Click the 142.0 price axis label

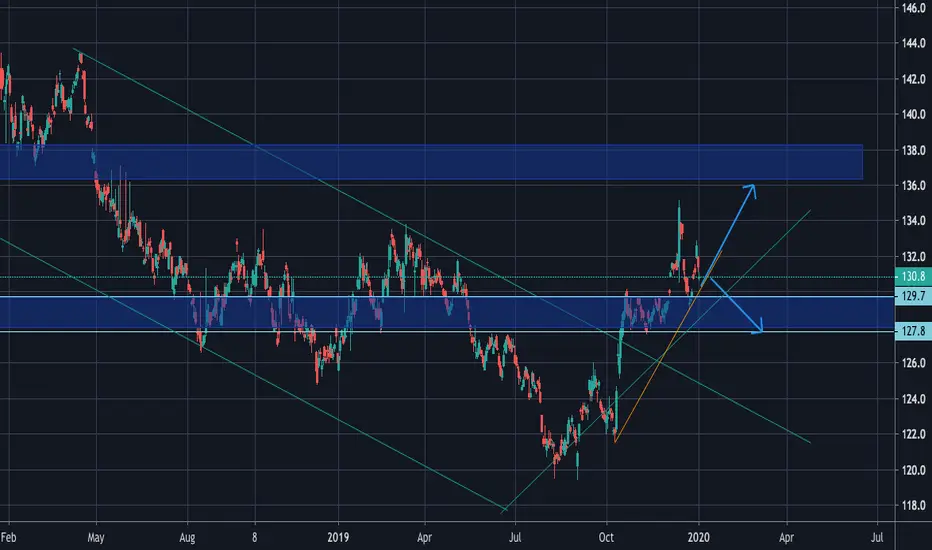[x=914, y=78]
